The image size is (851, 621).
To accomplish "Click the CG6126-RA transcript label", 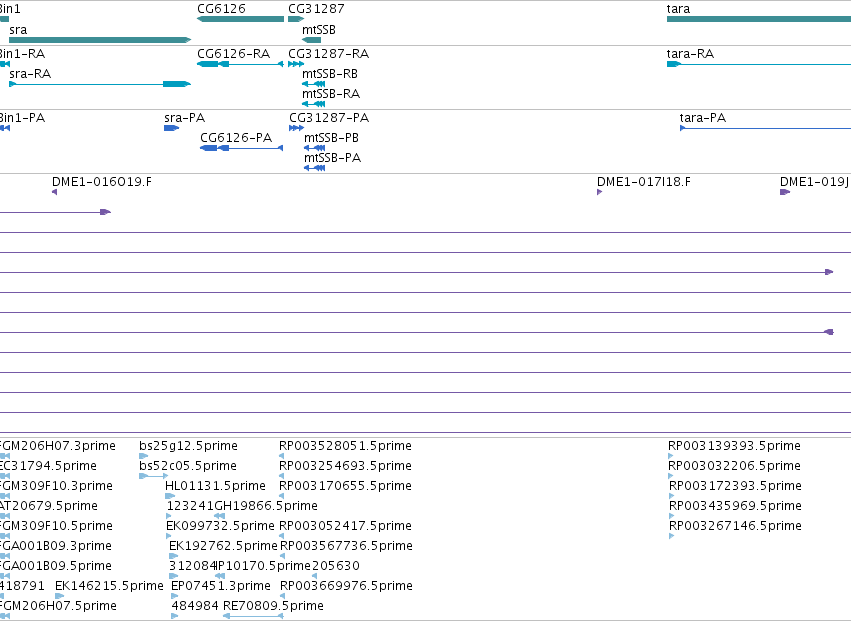I will tap(233, 54).
